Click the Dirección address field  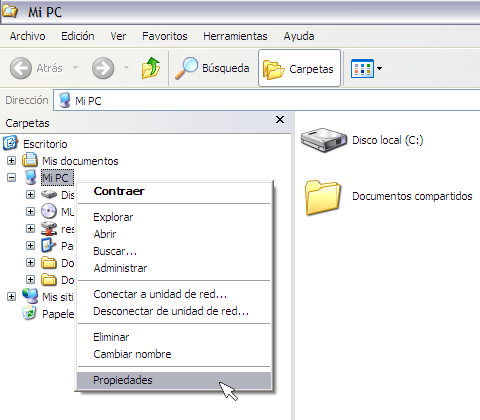267,100
